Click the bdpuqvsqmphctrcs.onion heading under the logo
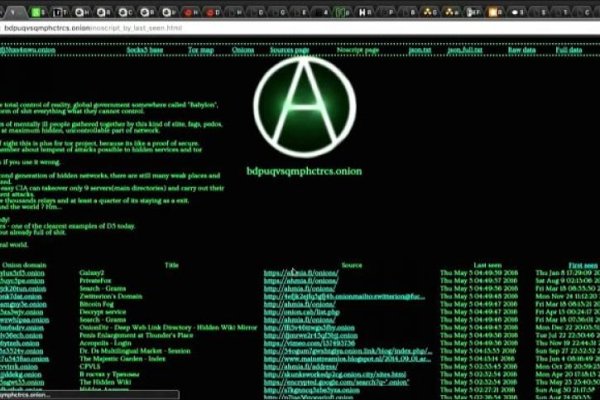This screenshot has height=400, width=600. click(304, 171)
